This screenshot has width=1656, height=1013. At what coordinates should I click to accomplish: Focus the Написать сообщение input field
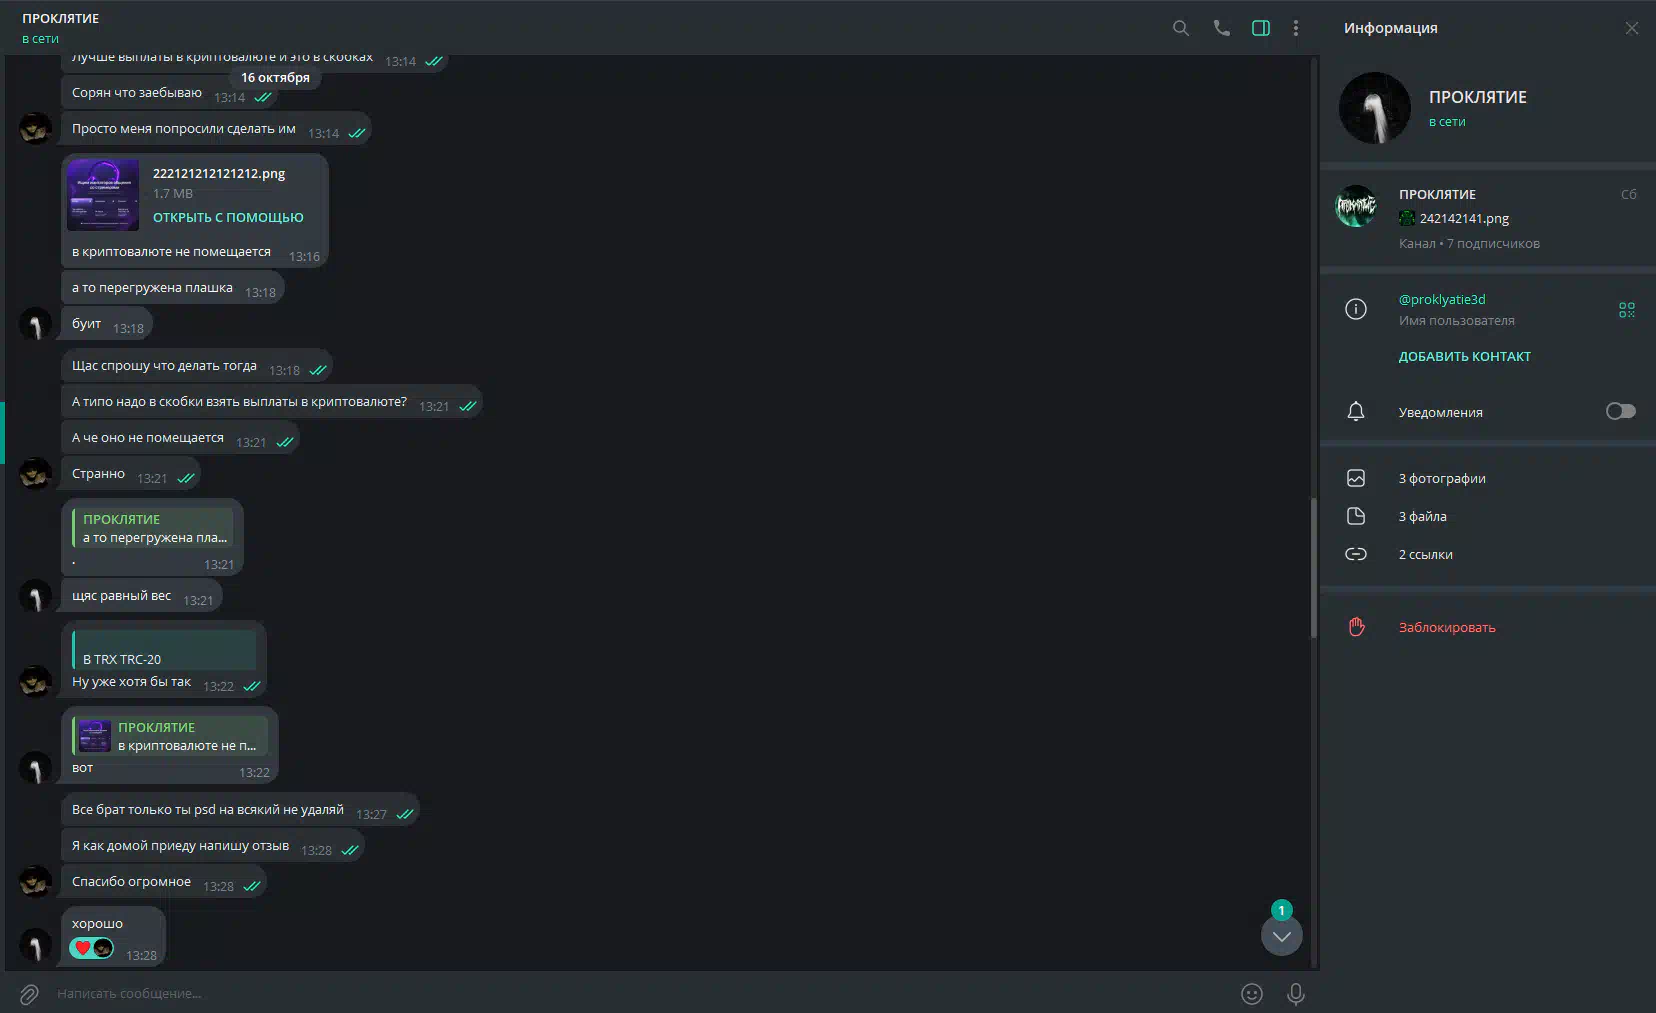pos(640,994)
